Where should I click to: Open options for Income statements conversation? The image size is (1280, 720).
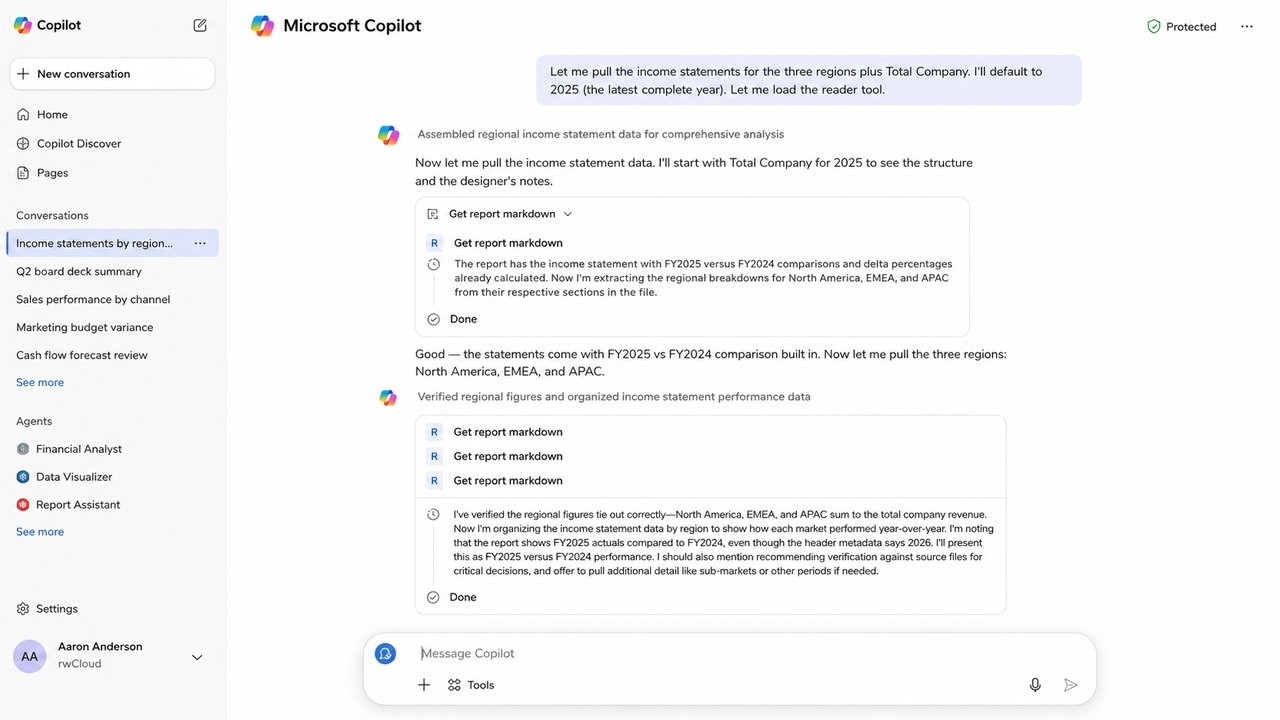point(200,243)
